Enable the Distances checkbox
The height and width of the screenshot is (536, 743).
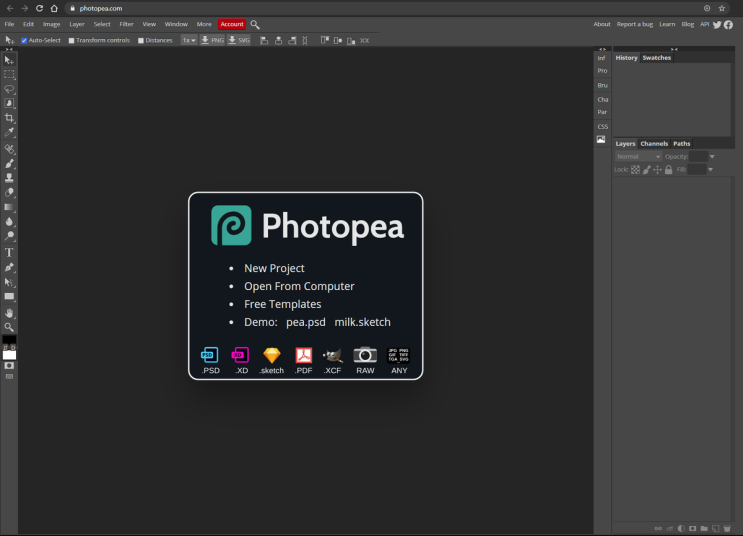click(x=141, y=41)
